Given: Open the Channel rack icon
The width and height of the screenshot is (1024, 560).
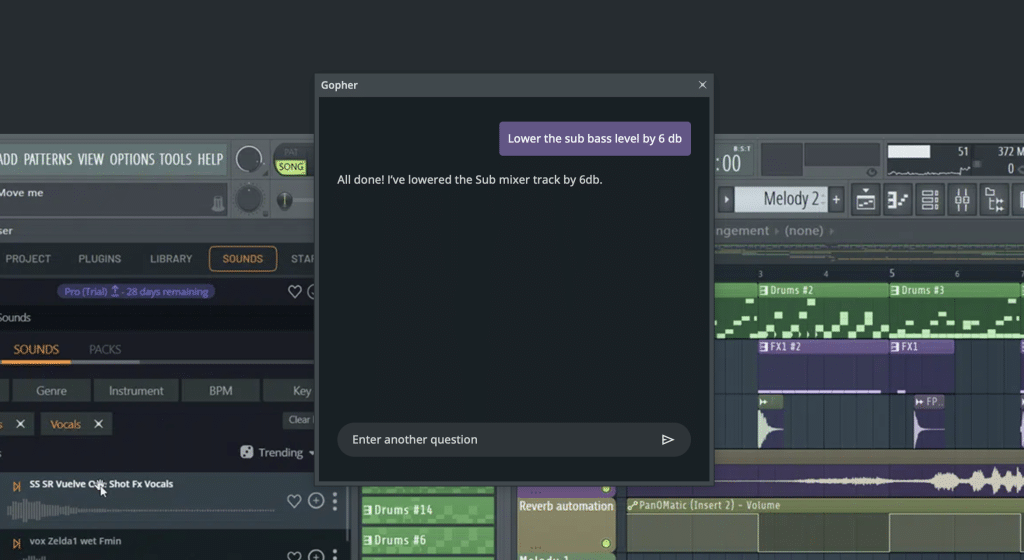Looking at the screenshot, I should point(930,200).
